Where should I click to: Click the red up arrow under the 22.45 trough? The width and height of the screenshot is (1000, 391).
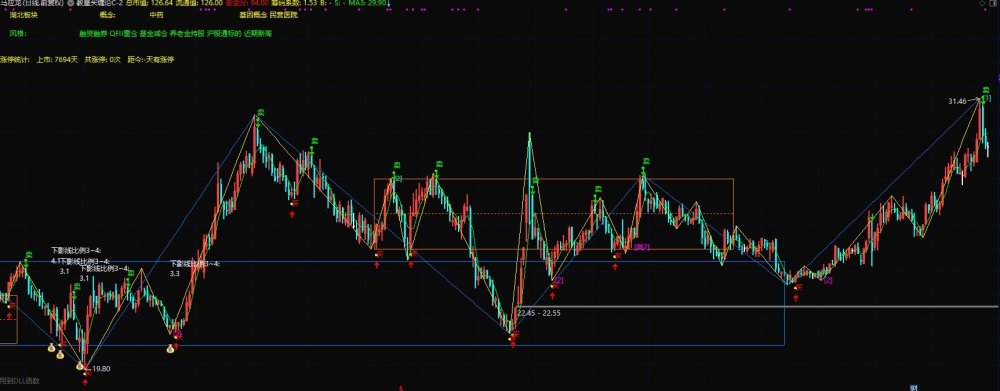coord(512,344)
